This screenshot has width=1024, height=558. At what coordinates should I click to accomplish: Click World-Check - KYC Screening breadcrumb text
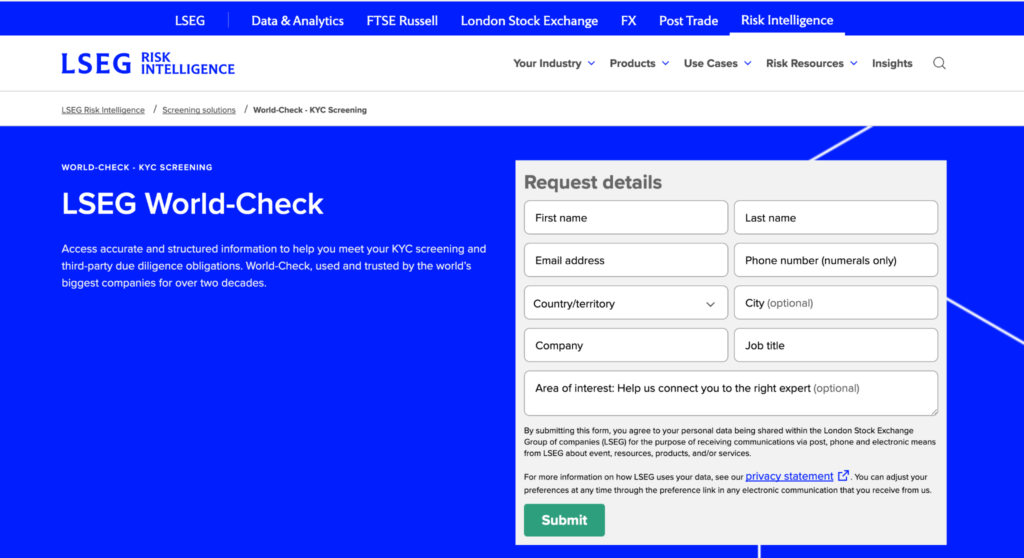(310, 110)
